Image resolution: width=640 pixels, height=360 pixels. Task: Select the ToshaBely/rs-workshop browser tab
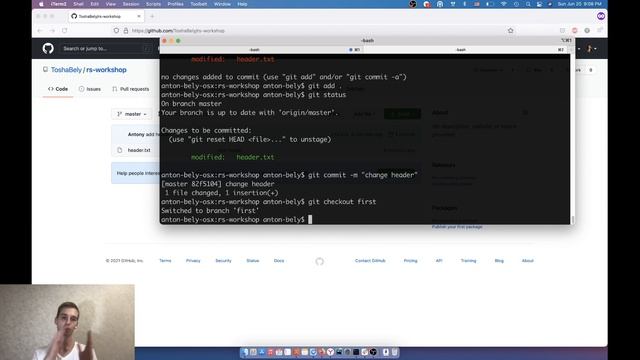107,16
